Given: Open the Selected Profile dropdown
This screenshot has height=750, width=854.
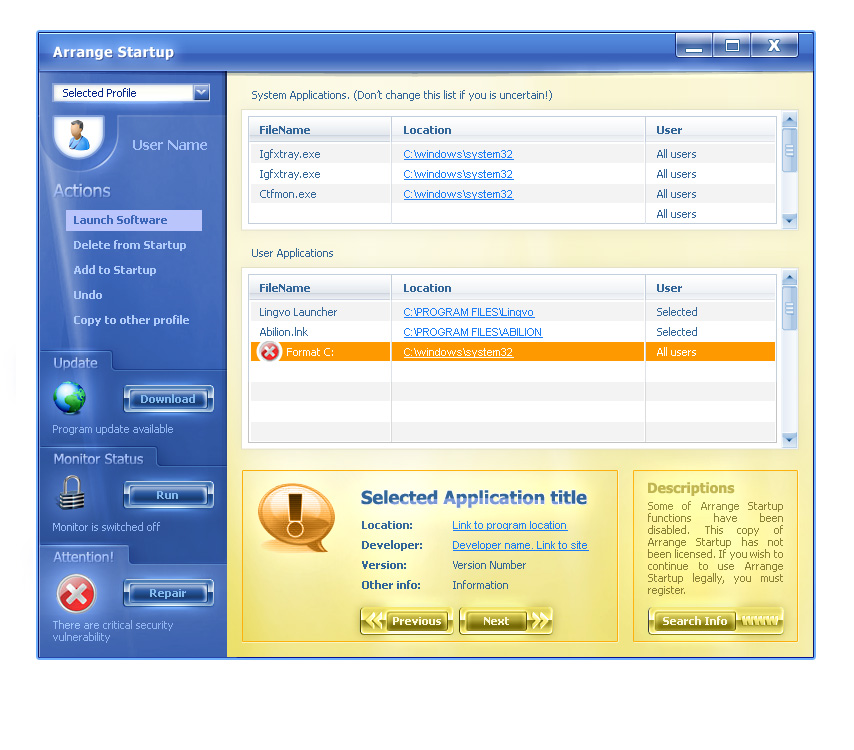Looking at the screenshot, I should (x=202, y=92).
